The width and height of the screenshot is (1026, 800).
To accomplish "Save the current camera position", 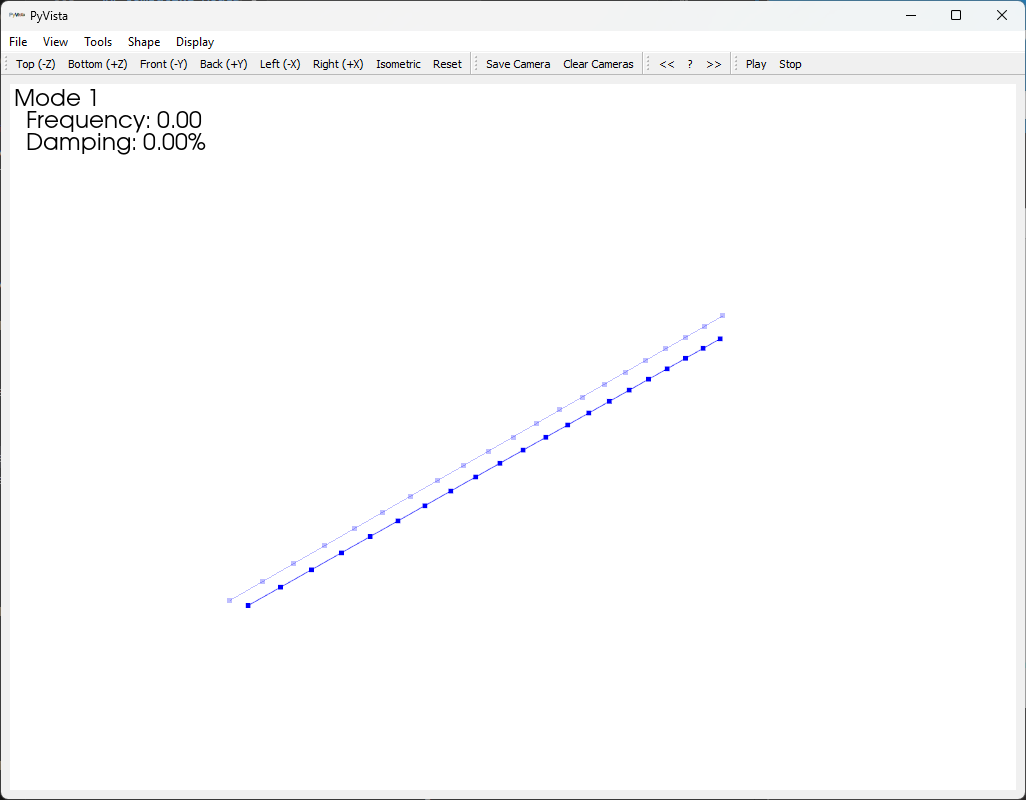I will [x=518, y=63].
